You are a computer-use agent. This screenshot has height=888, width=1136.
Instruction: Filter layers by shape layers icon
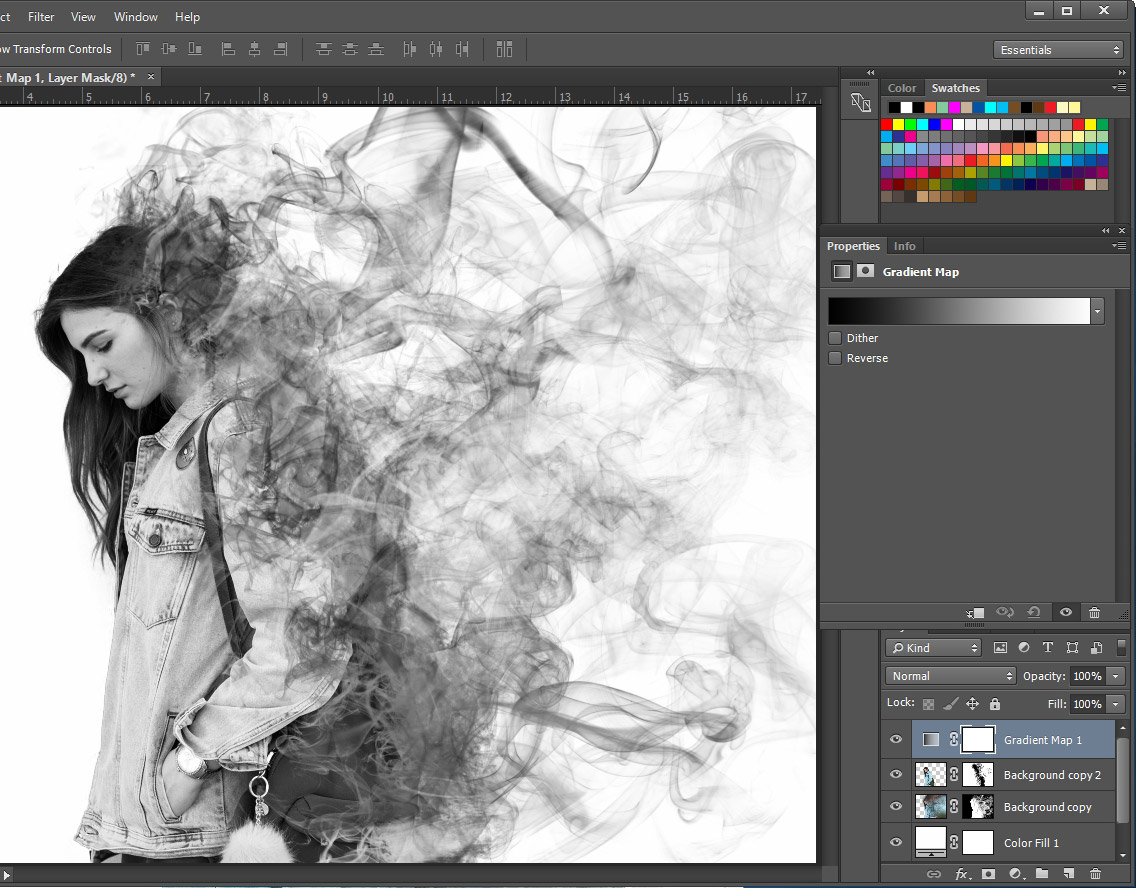[1072, 648]
